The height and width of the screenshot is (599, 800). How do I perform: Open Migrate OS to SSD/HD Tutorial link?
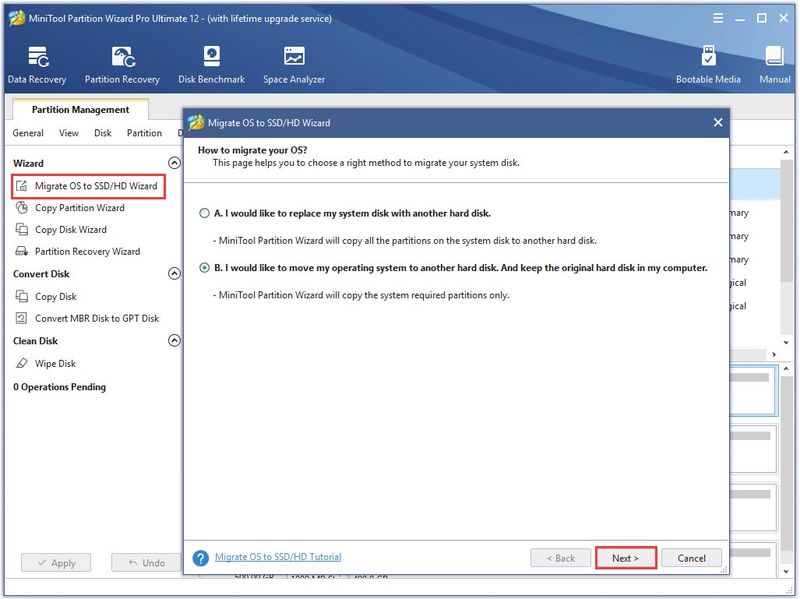click(x=278, y=557)
